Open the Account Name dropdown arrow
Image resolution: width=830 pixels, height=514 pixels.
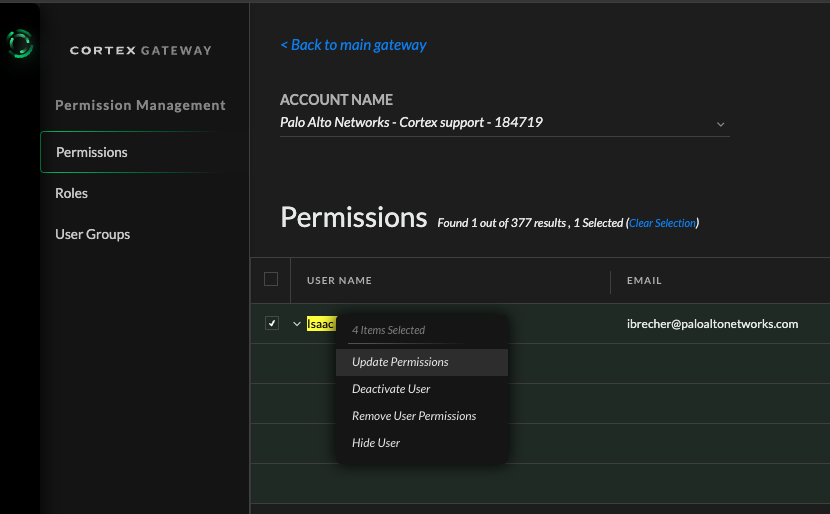pos(720,124)
